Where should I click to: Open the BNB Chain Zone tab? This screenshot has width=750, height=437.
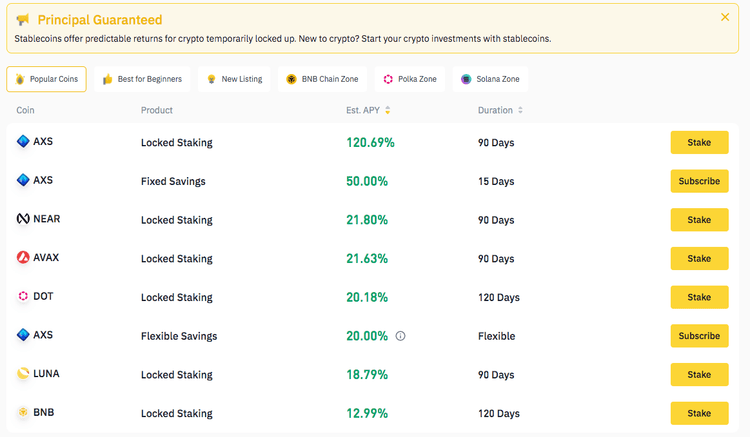[x=322, y=79]
